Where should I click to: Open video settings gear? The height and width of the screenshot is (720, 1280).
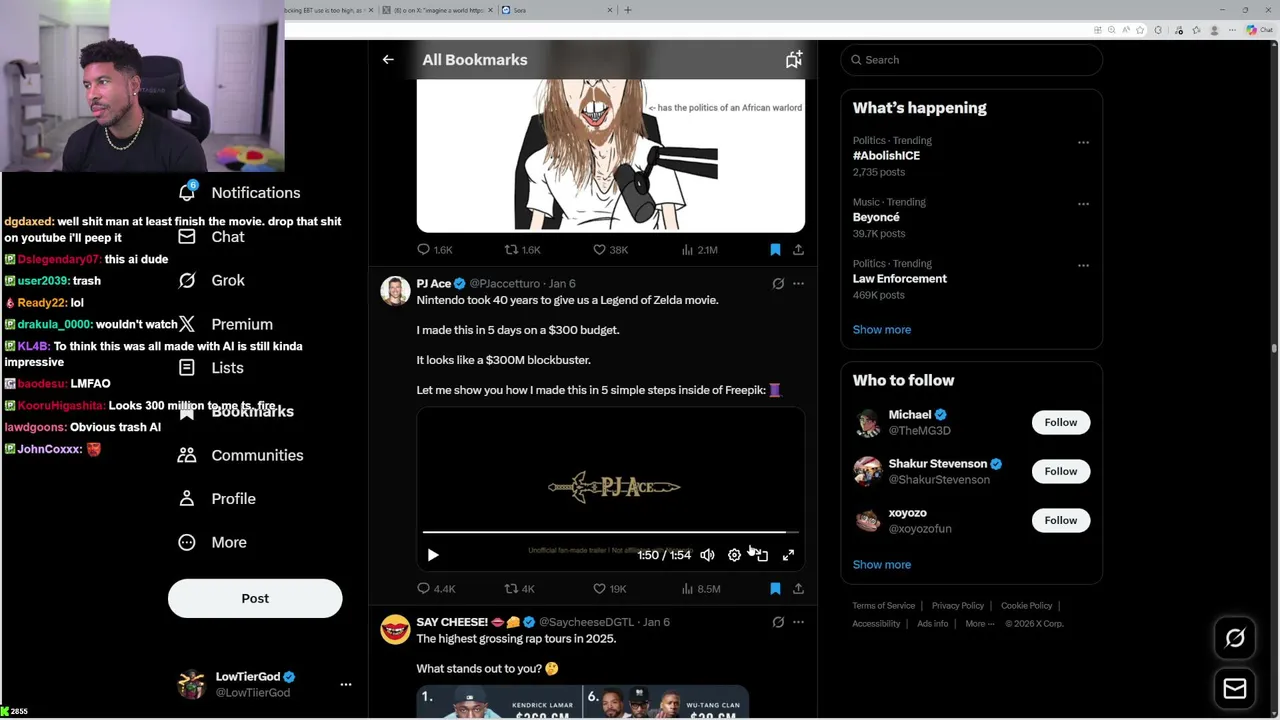click(734, 555)
